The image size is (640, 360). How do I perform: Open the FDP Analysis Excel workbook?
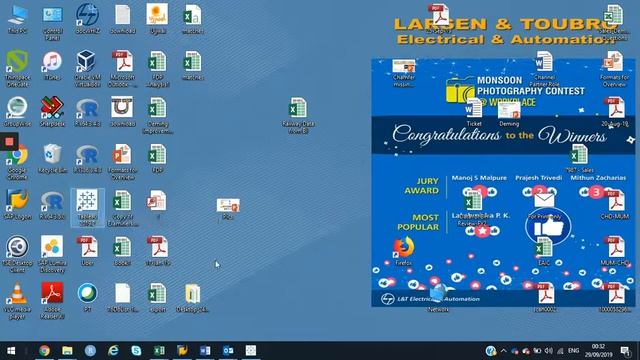click(x=158, y=69)
